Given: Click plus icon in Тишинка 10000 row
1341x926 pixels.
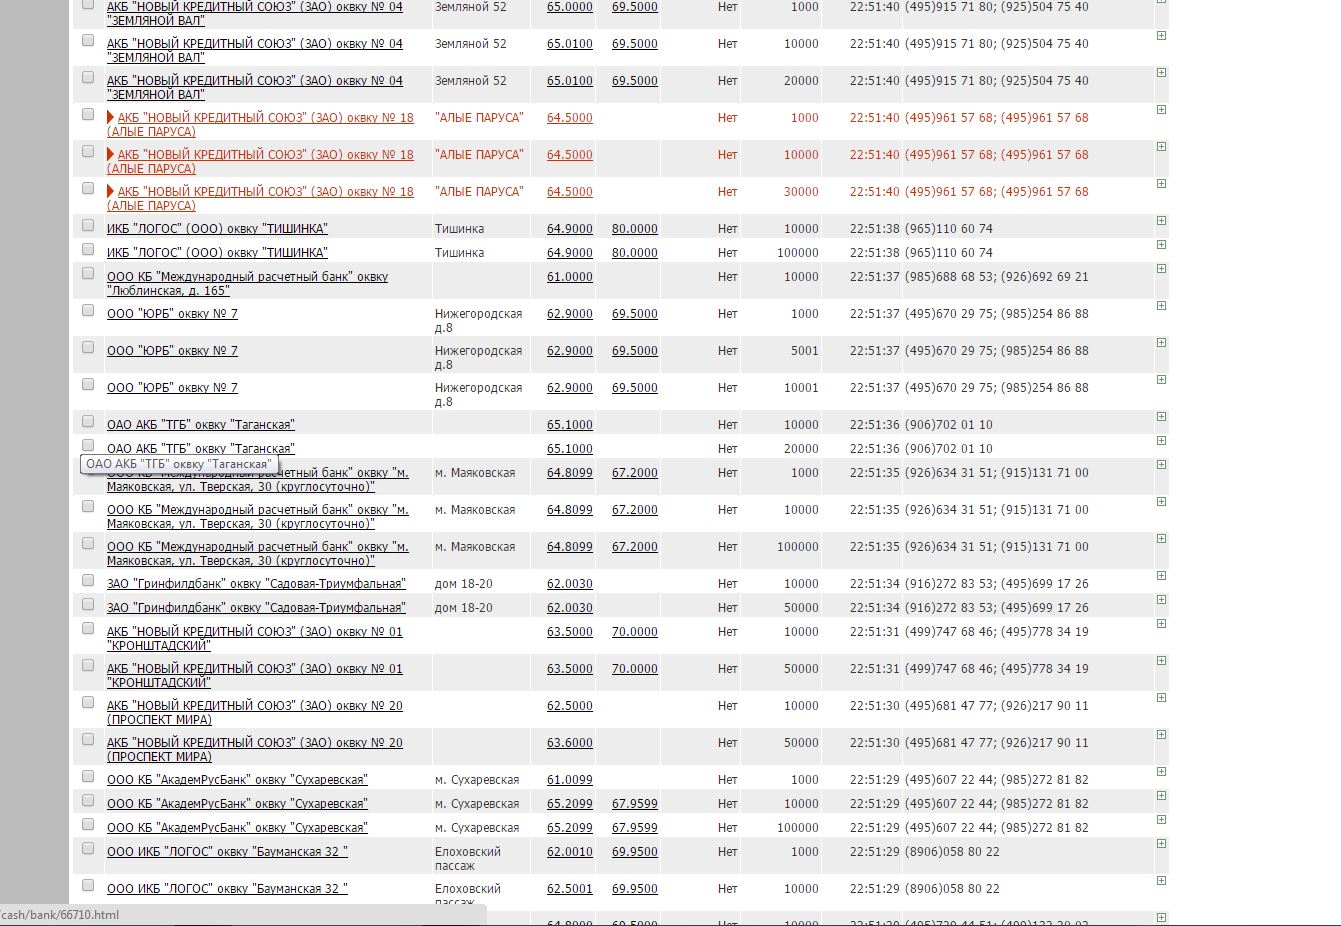Looking at the screenshot, I should tap(1161, 221).
